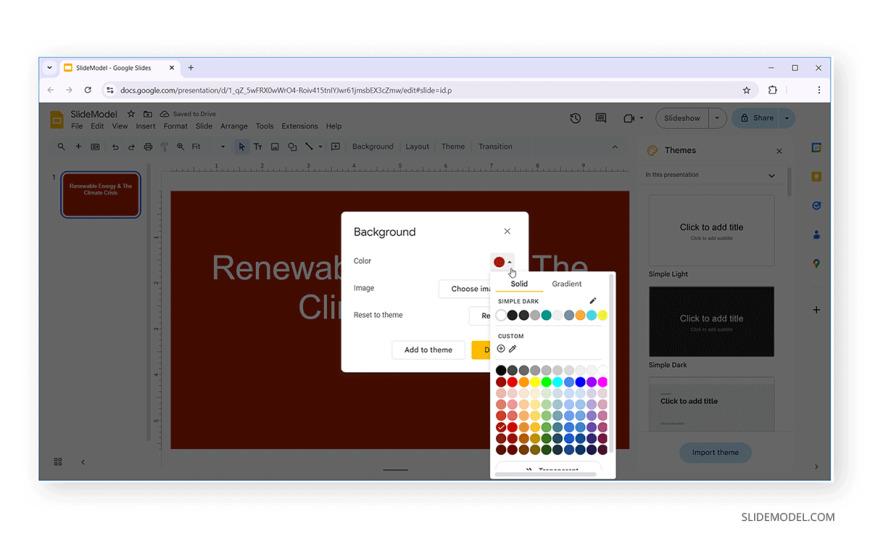Open grid view icon at bottom left
The image size is (870, 539).
(x=58, y=462)
